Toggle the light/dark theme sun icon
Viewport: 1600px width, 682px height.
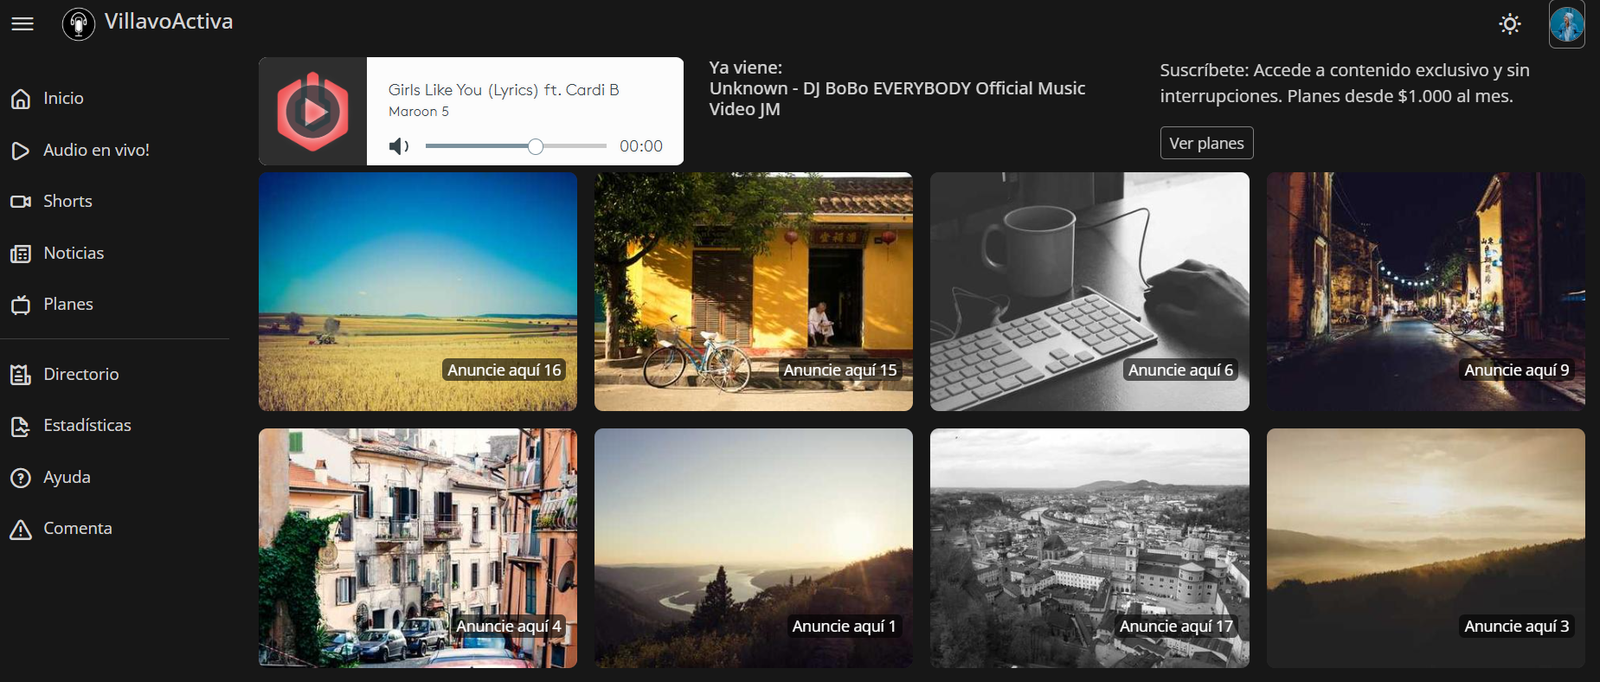[1510, 24]
